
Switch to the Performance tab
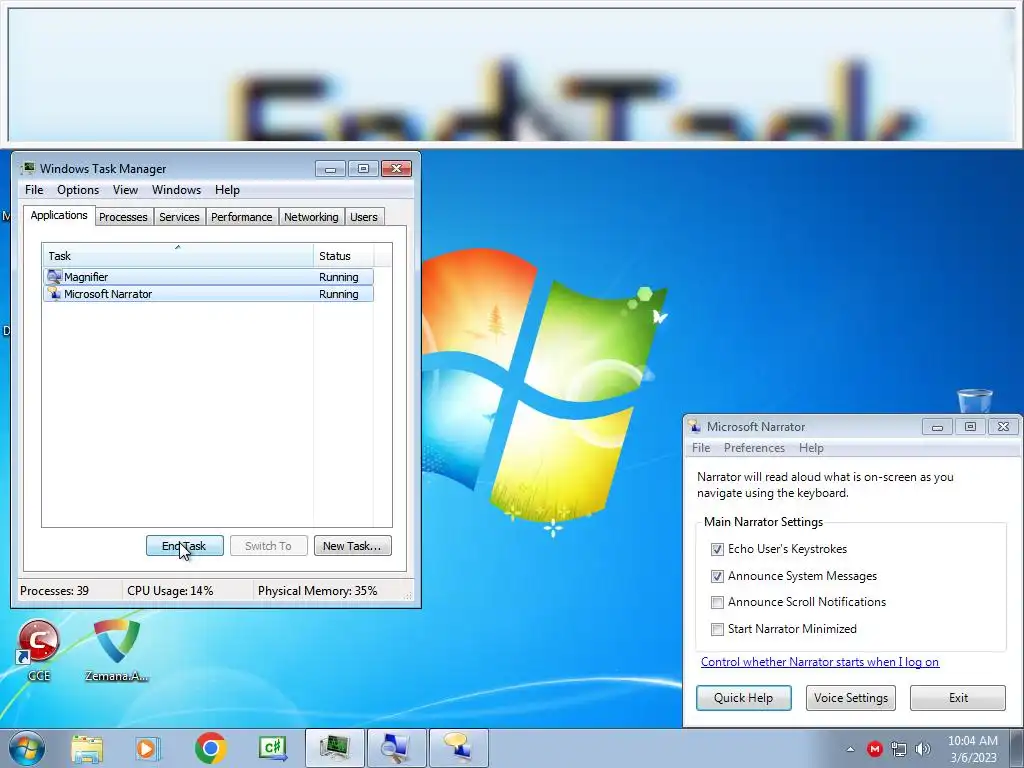[x=242, y=217]
